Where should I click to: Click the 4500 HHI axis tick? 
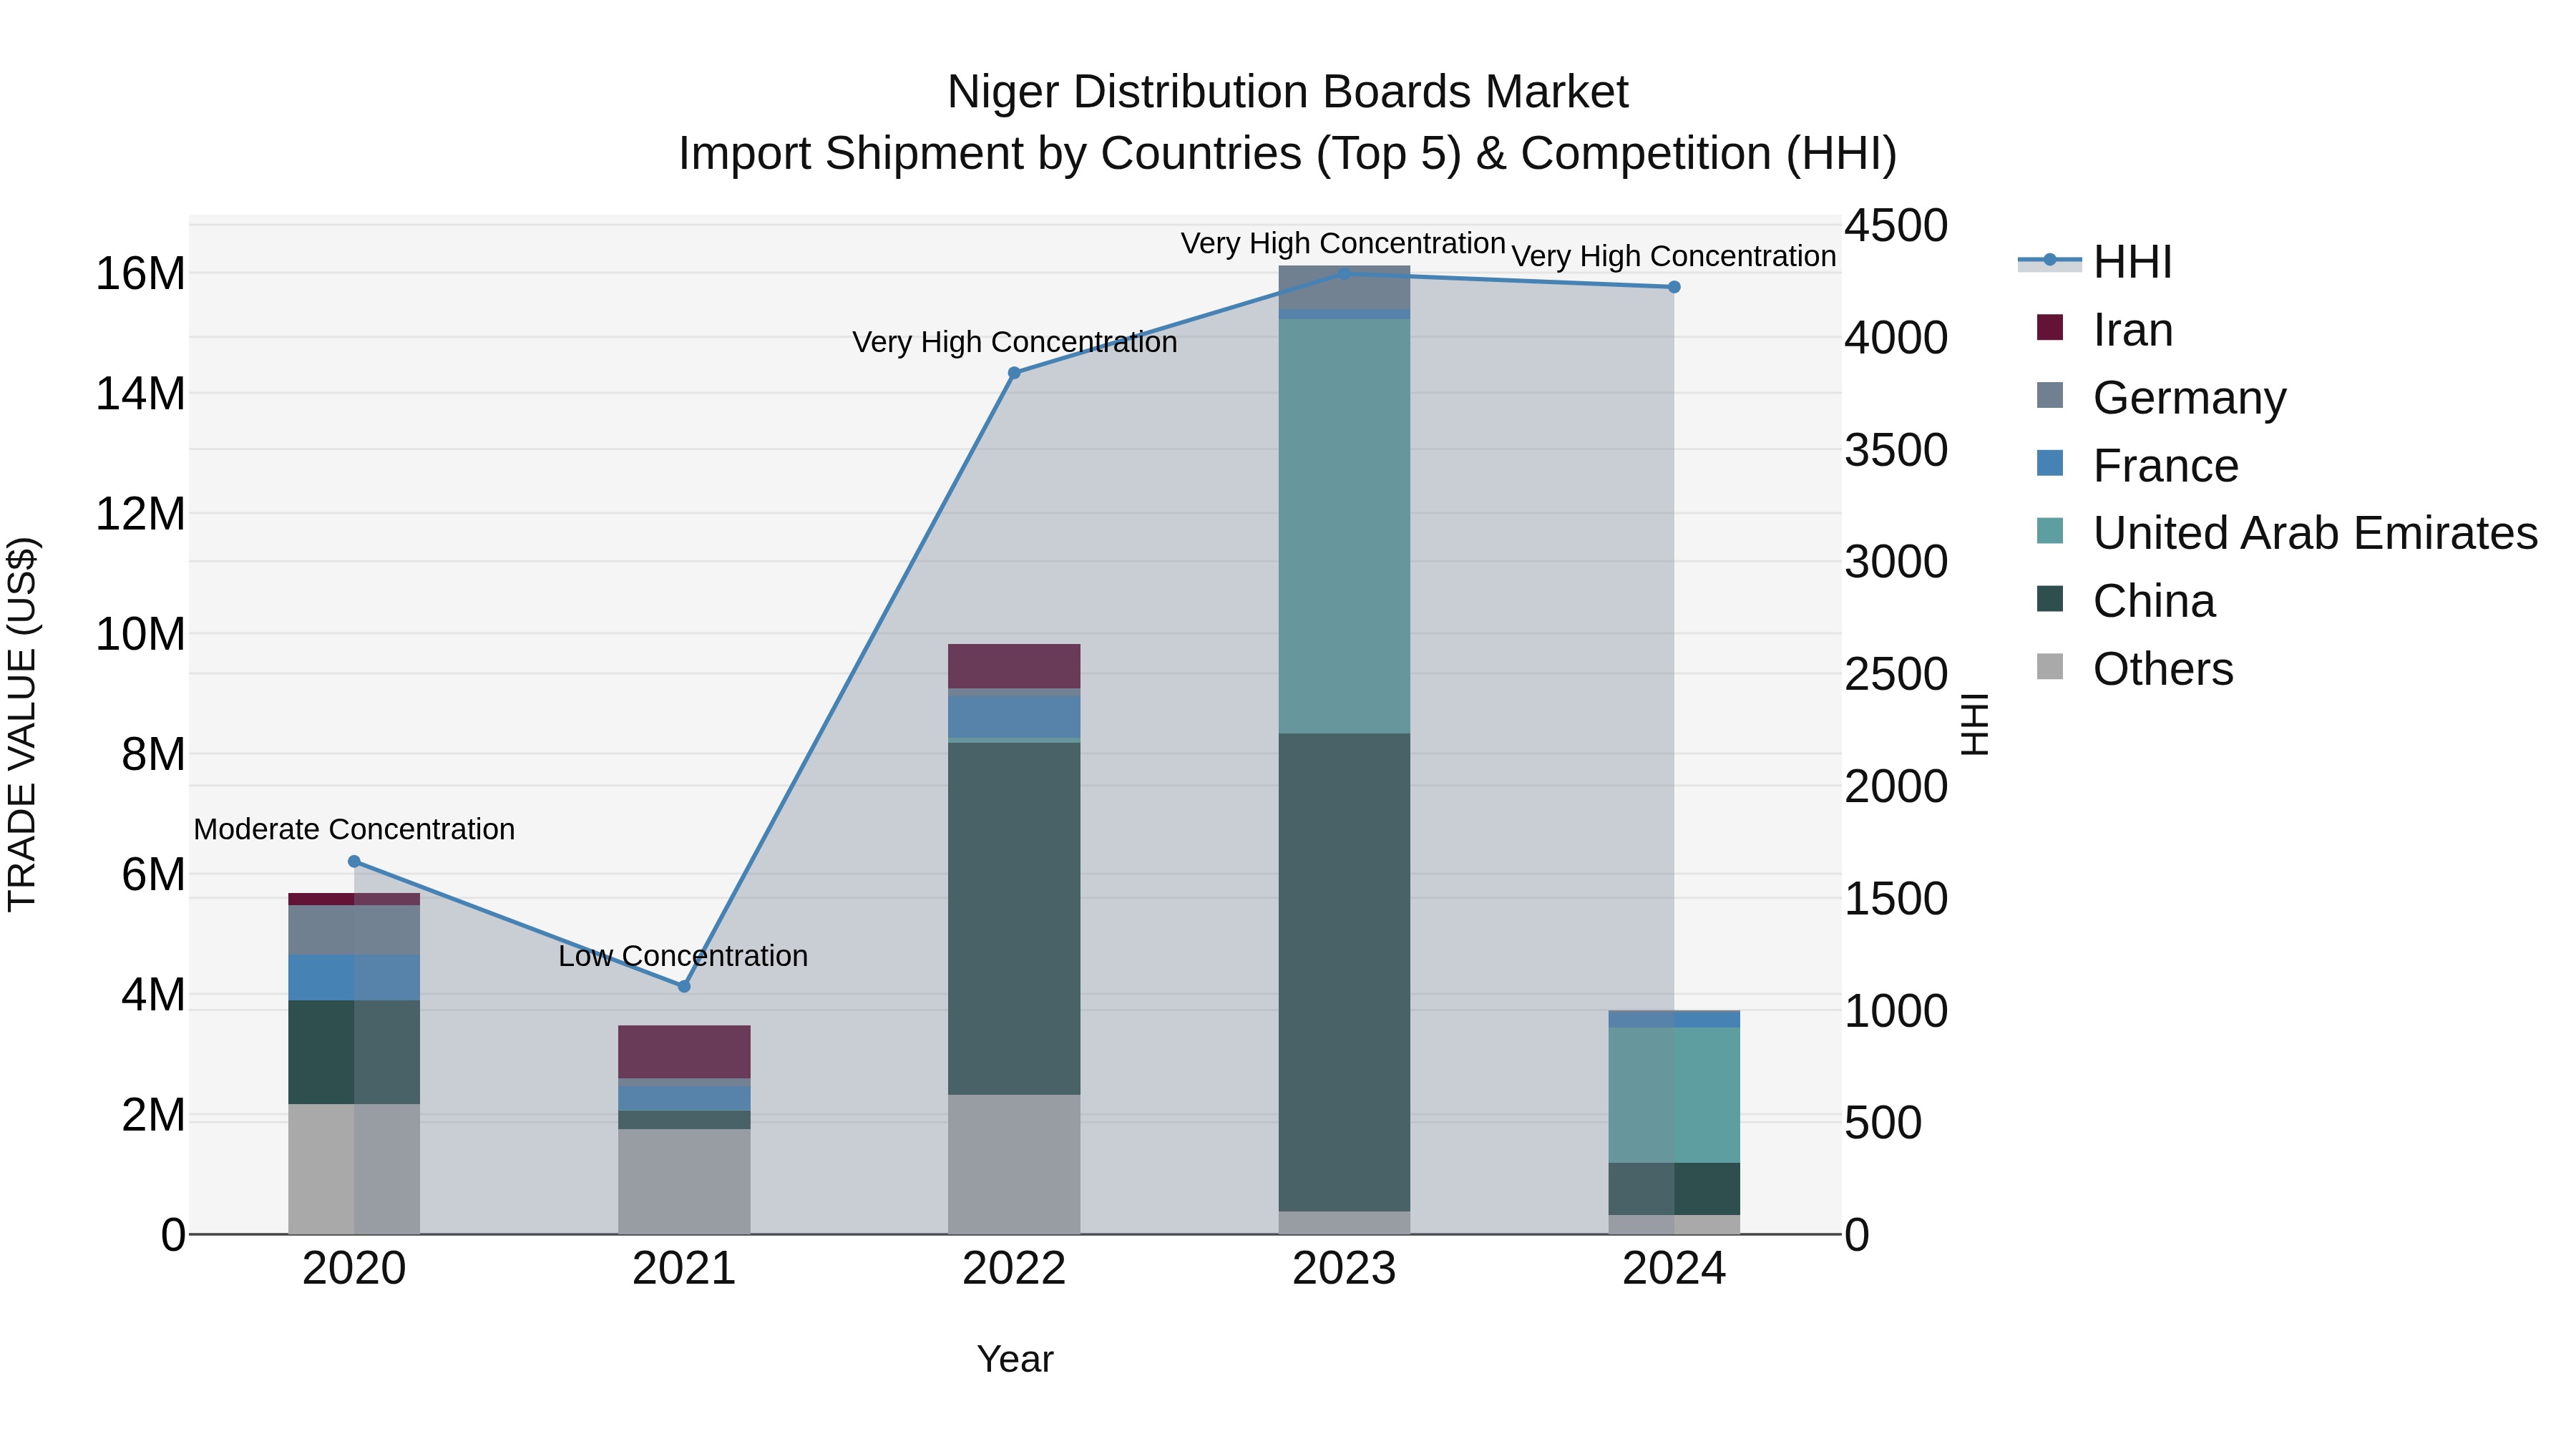pos(1896,225)
